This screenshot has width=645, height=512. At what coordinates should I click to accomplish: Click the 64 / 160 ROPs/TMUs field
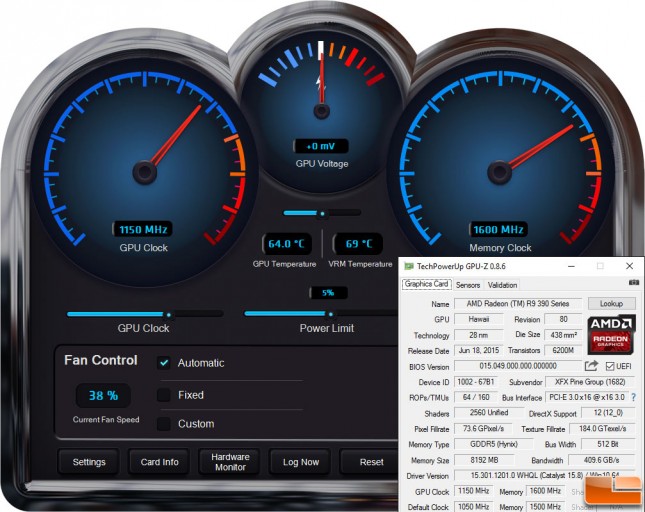[x=476, y=397]
